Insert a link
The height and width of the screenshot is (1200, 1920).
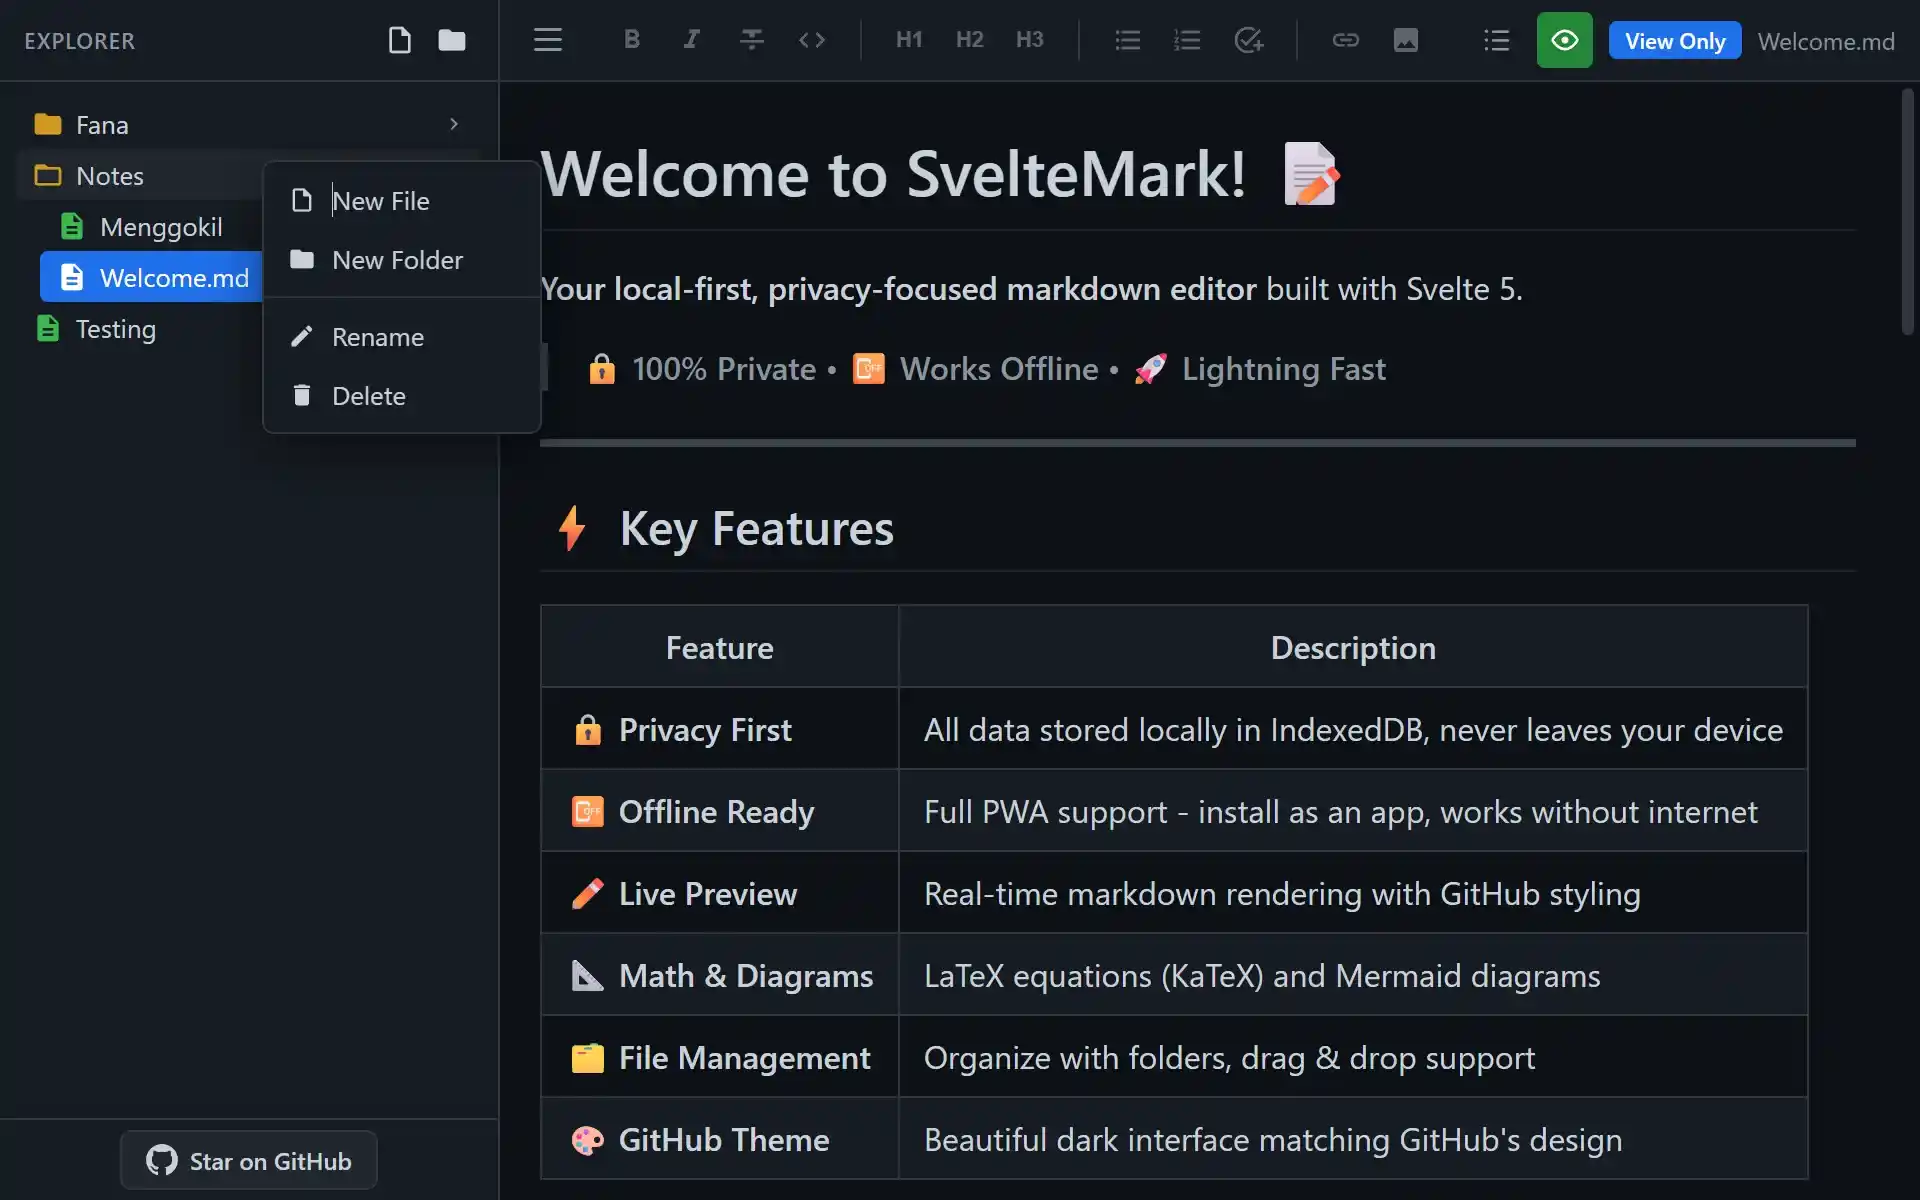pos(1346,40)
